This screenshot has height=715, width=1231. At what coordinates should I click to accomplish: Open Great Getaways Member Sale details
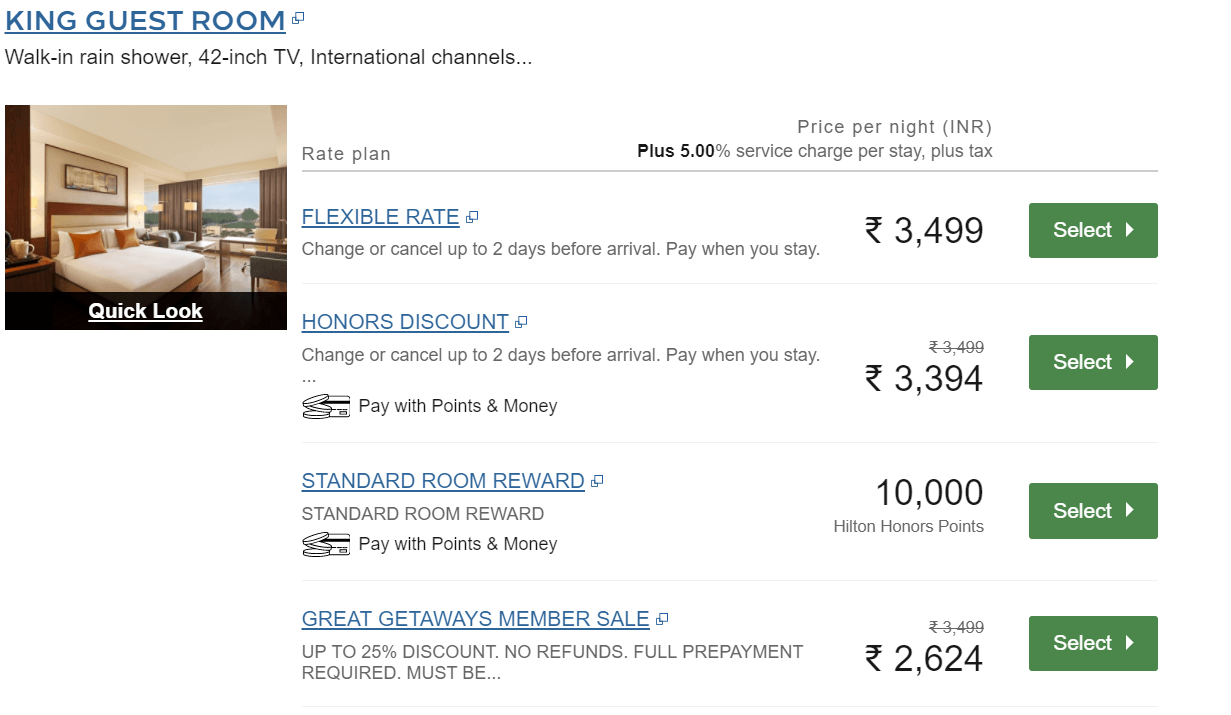coord(475,619)
